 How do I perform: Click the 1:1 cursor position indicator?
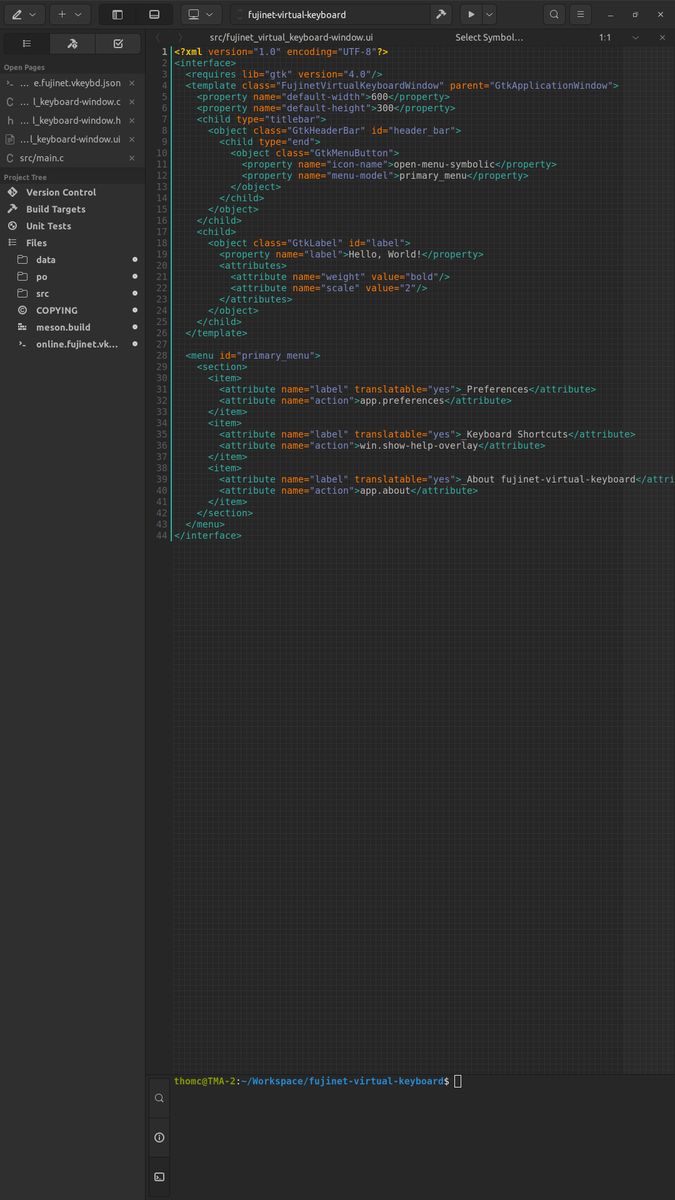tap(605, 37)
